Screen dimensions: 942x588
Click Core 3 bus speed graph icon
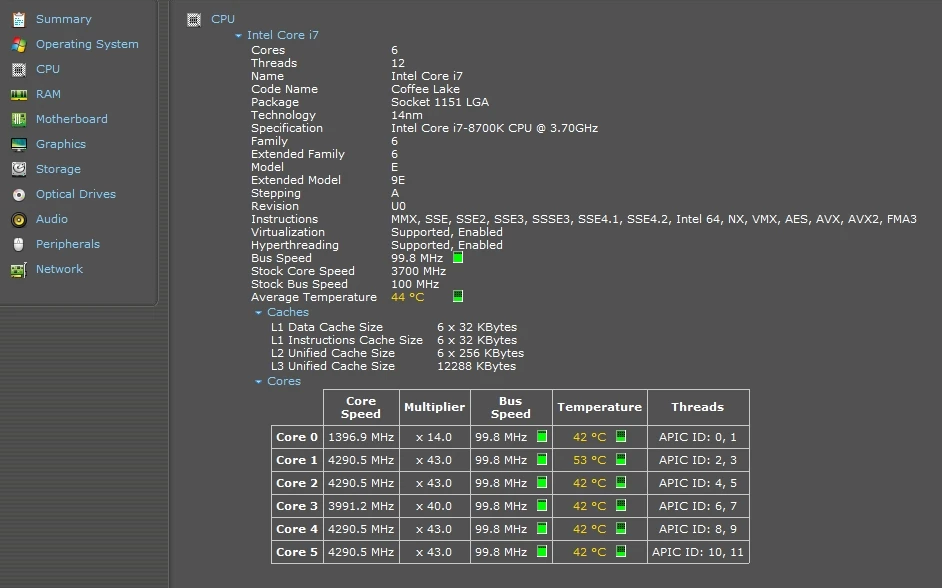pos(542,506)
